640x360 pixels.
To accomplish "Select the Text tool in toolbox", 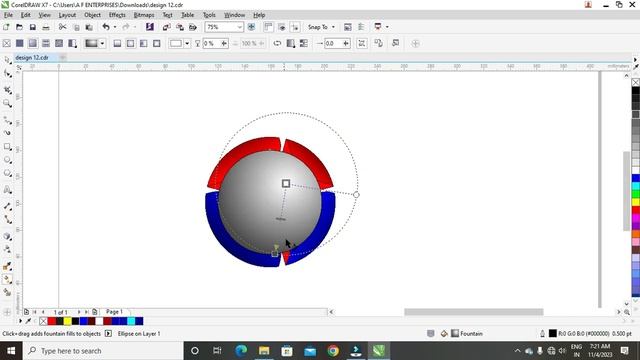I will [x=7, y=190].
